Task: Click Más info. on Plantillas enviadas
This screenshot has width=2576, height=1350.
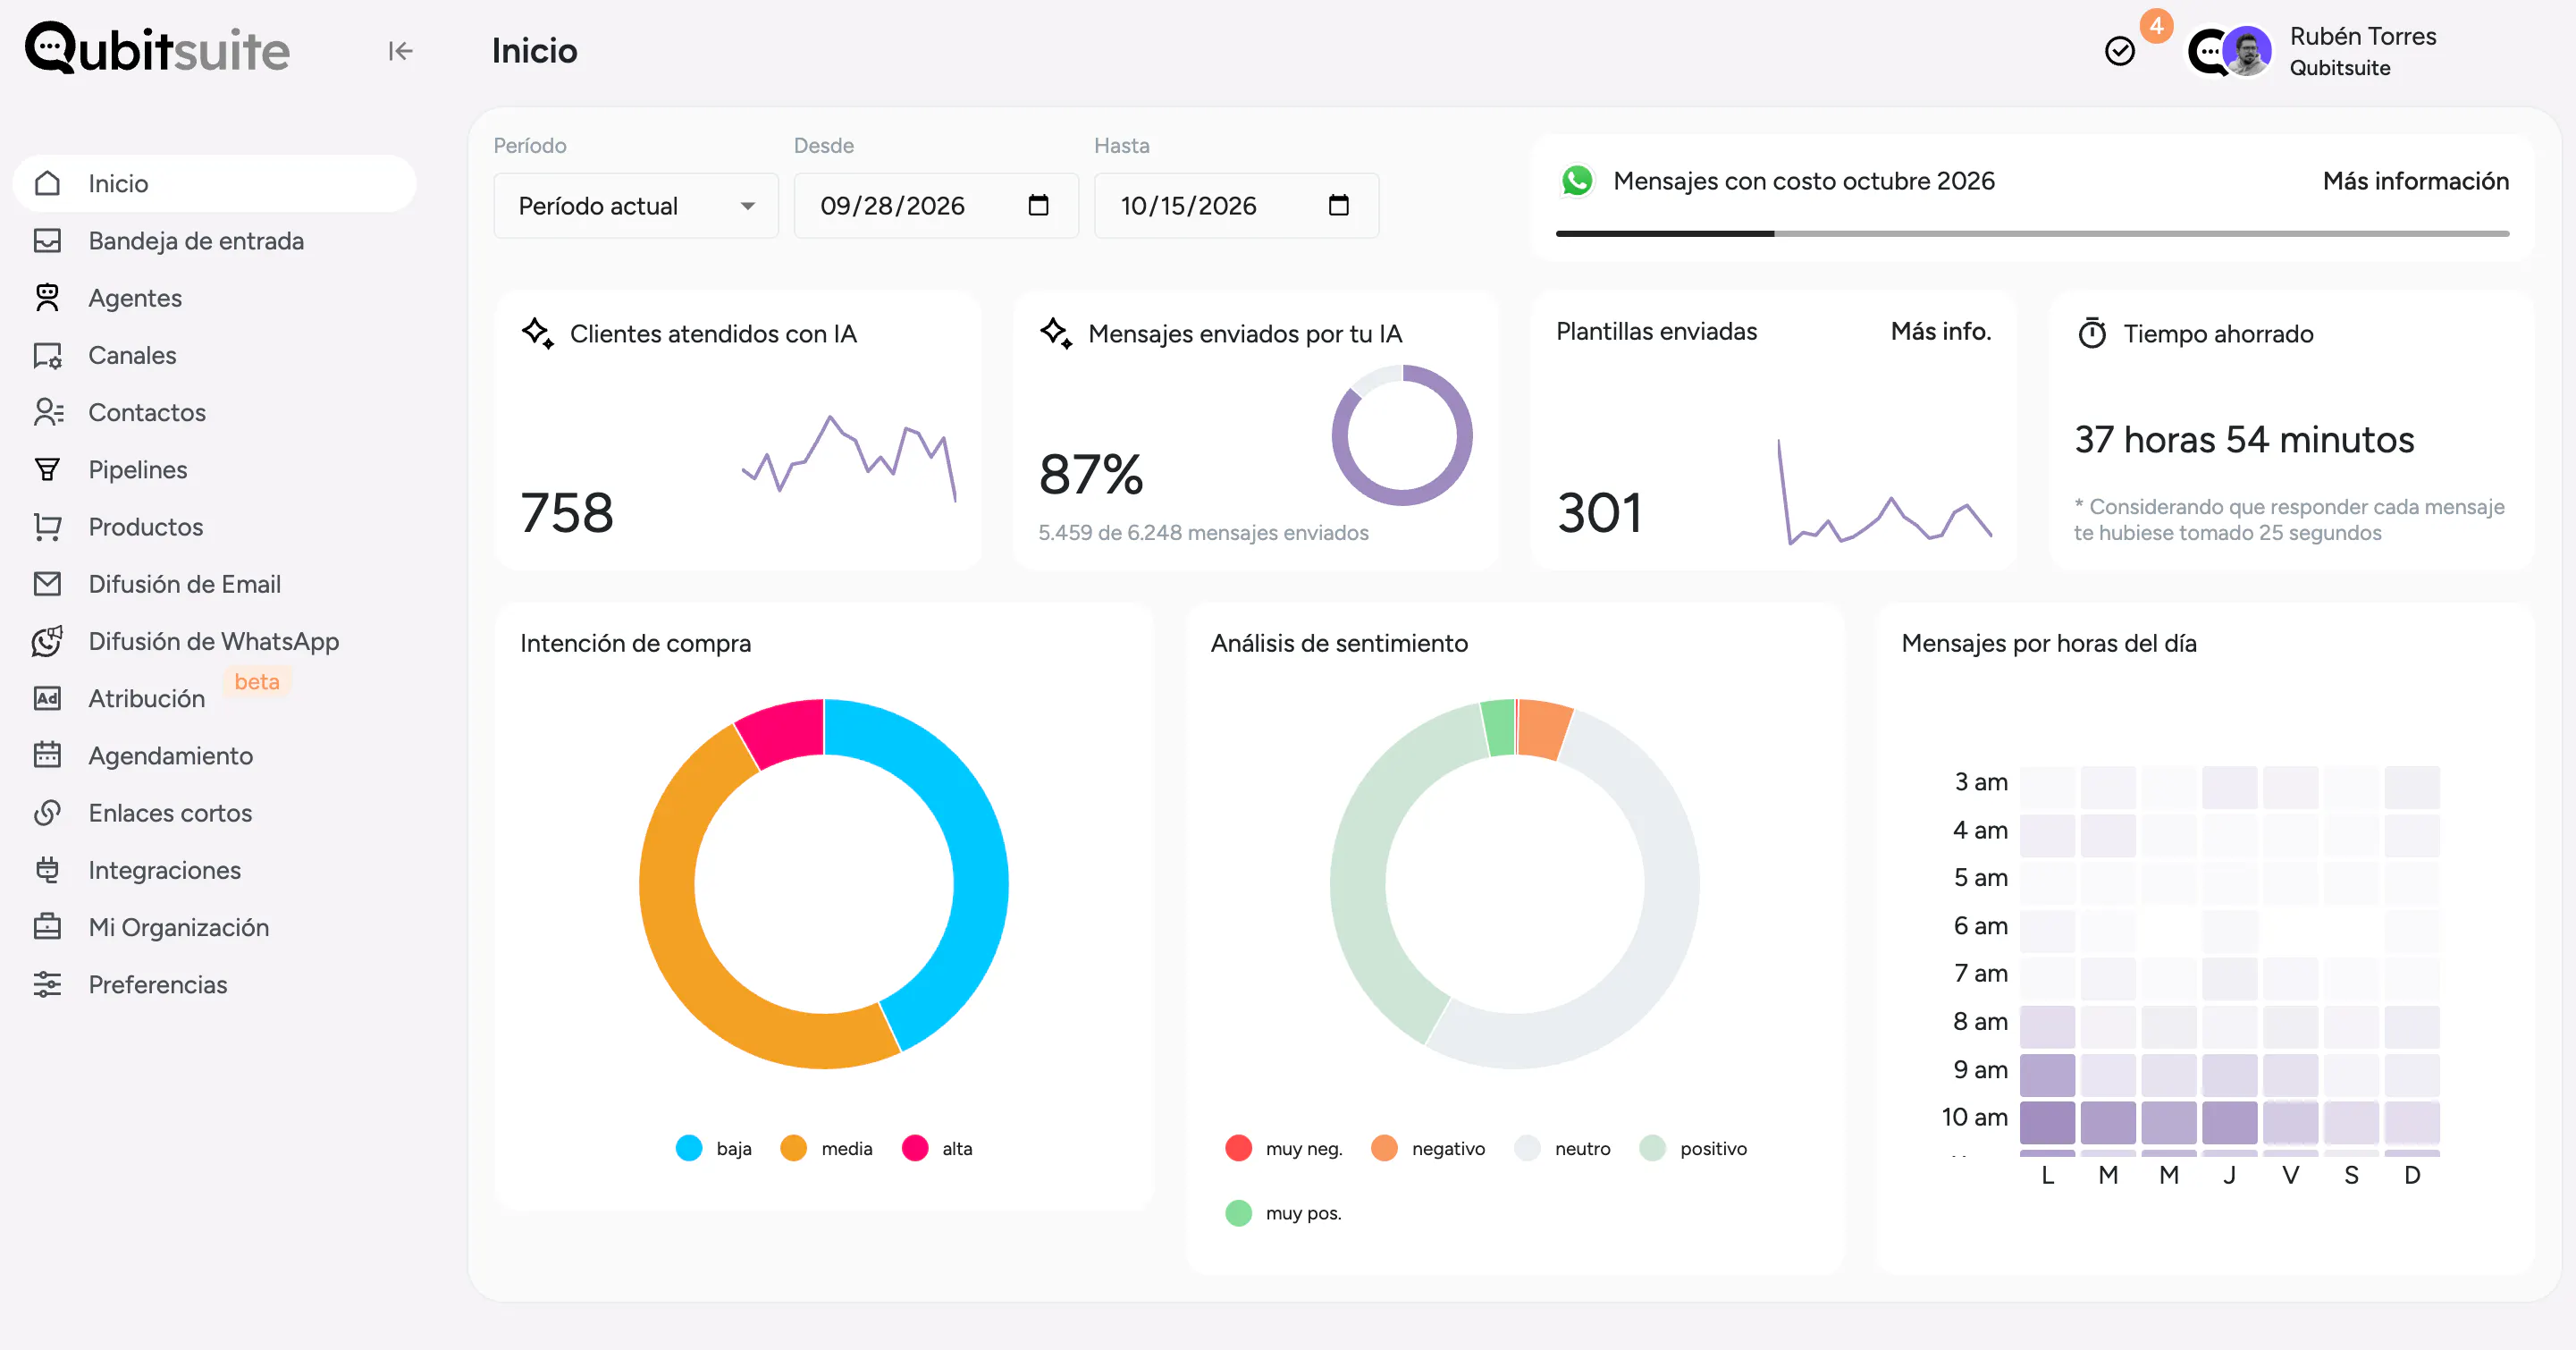Action: [x=1940, y=331]
